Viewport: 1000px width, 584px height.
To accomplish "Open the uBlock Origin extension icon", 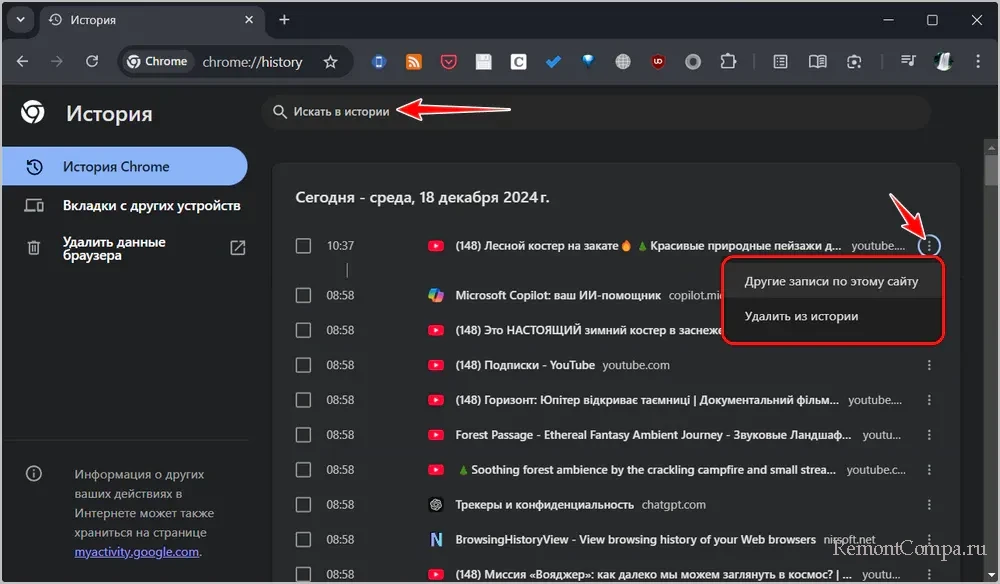I will click(658, 62).
